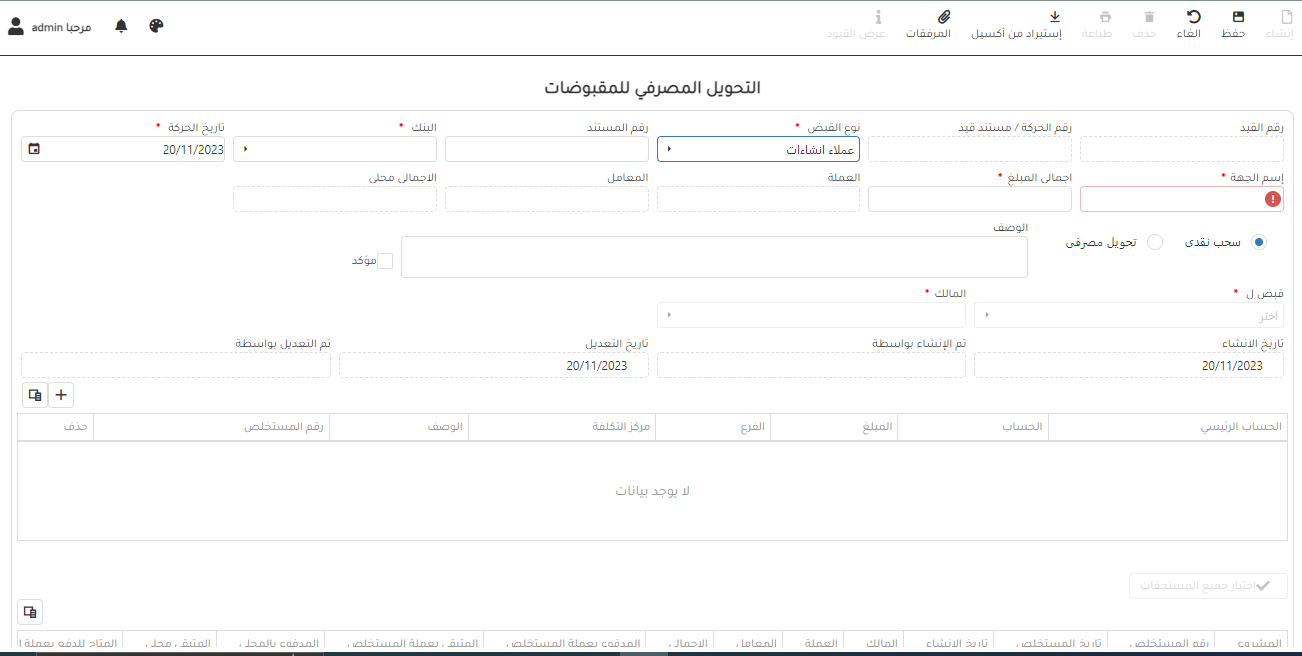The image size is (1302, 656).
Task: Select the سحب نقدى radio button
Action: (1258, 242)
